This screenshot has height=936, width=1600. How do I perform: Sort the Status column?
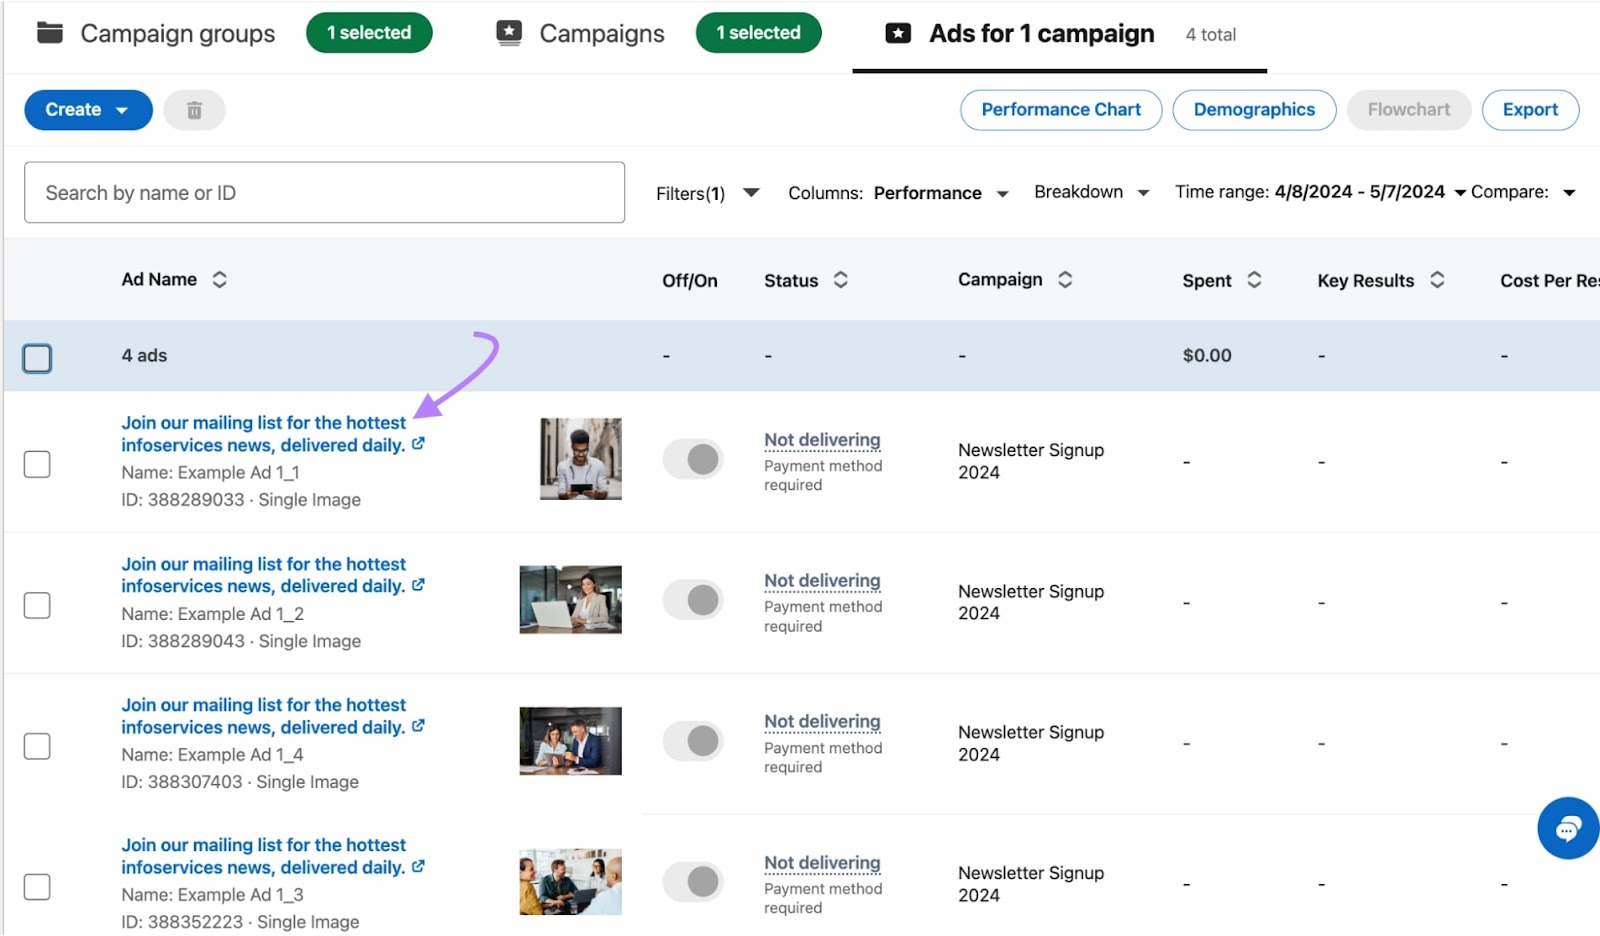tap(838, 280)
